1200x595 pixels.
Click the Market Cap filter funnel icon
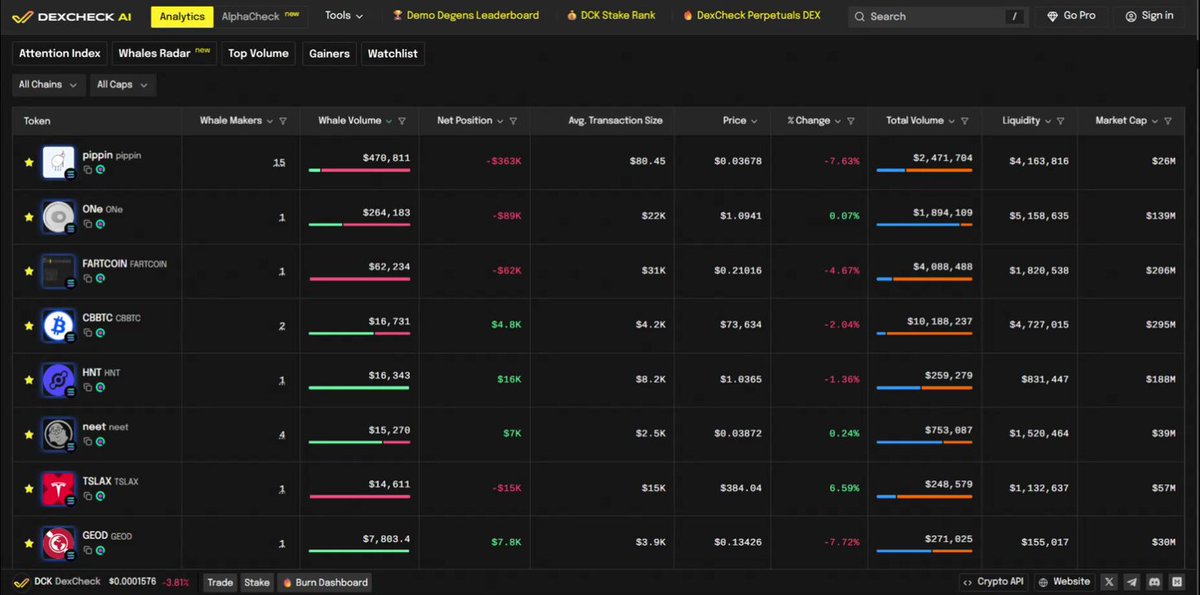tap(1167, 121)
